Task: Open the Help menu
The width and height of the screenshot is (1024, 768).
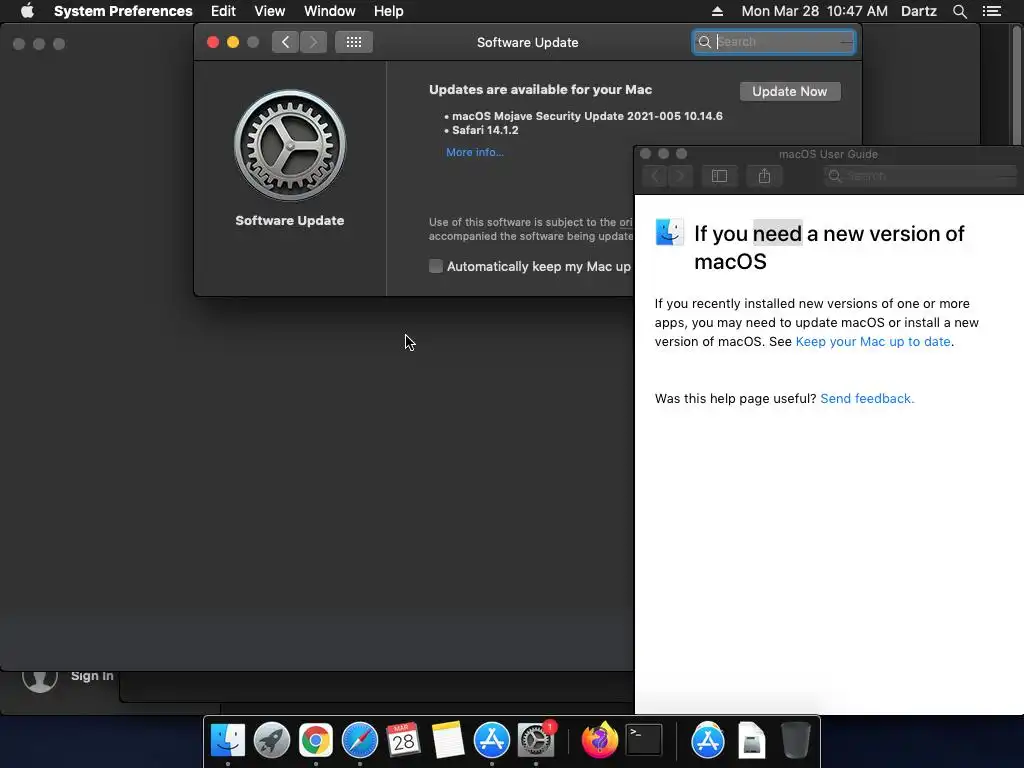Action: [389, 11]
